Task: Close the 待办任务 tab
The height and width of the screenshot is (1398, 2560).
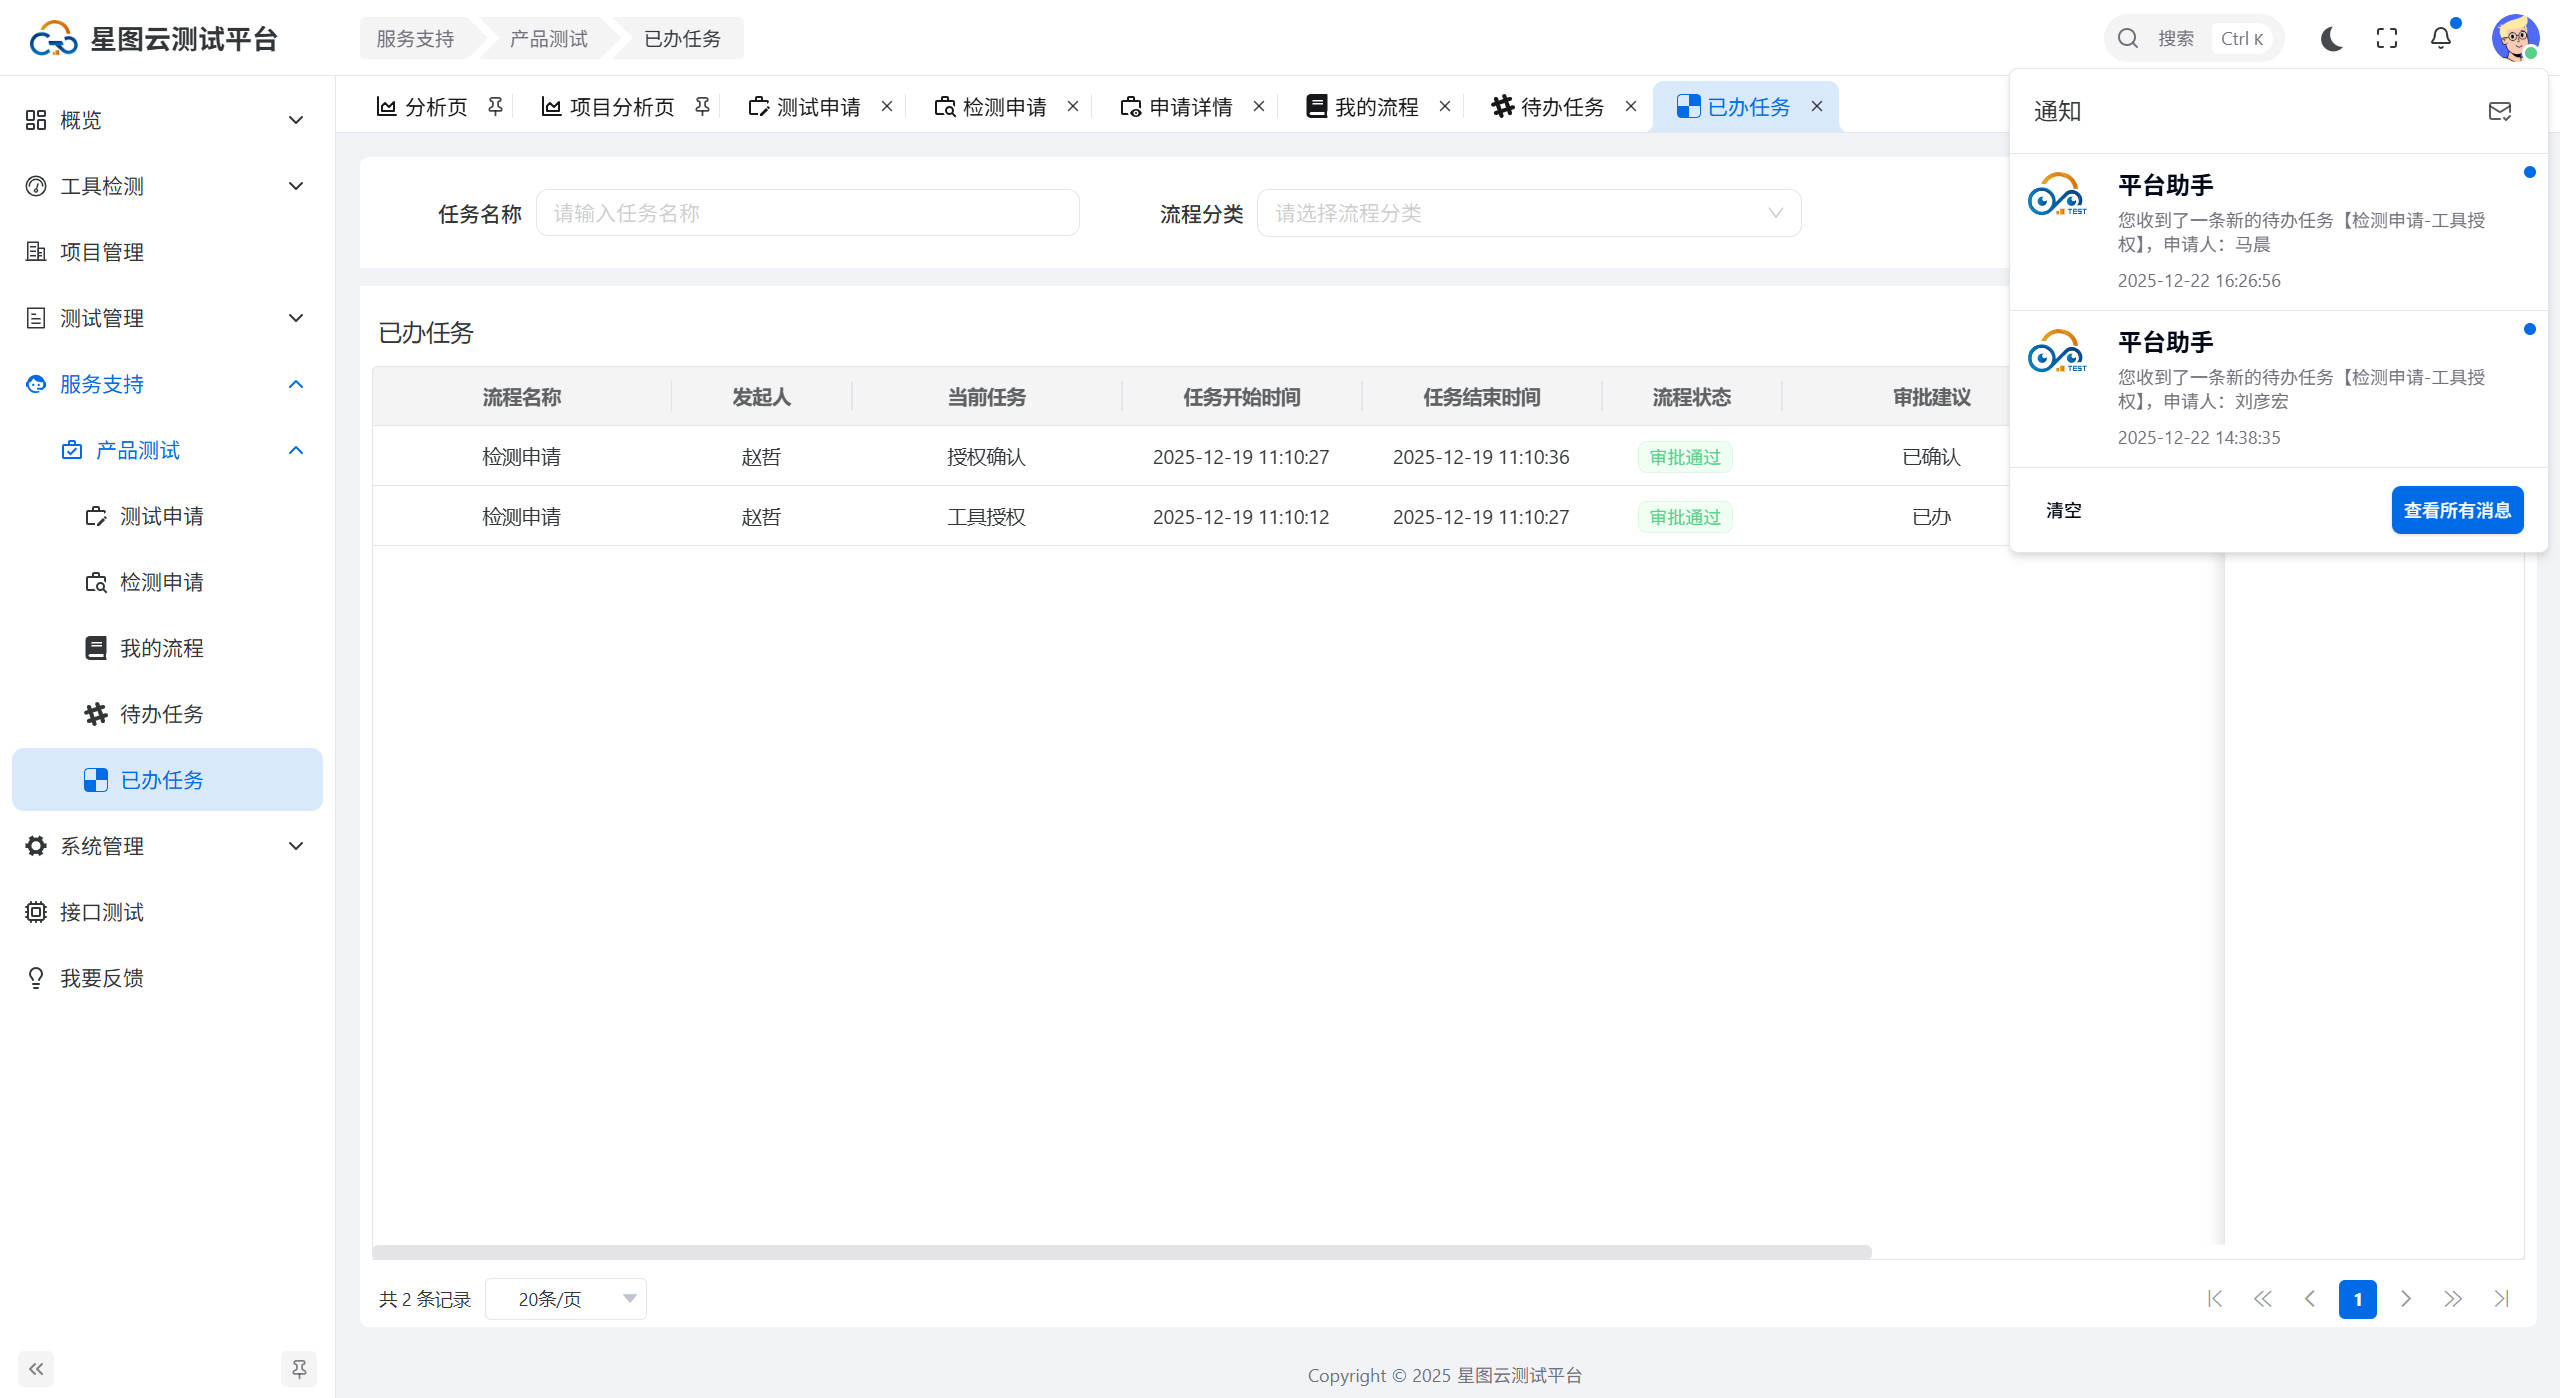Action: pyautogui.click(x=1631, y=106)
